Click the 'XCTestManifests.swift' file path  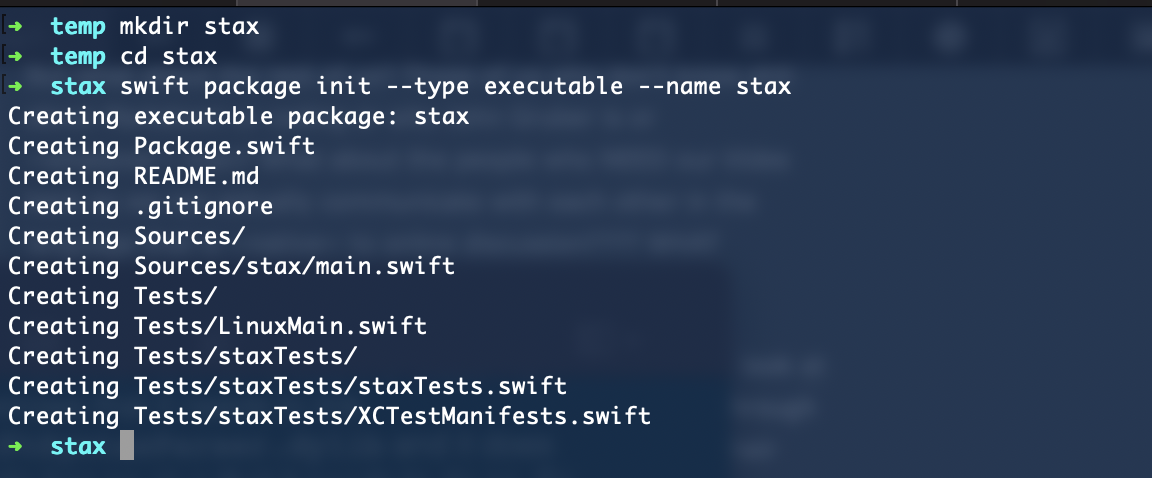[505, 416]
